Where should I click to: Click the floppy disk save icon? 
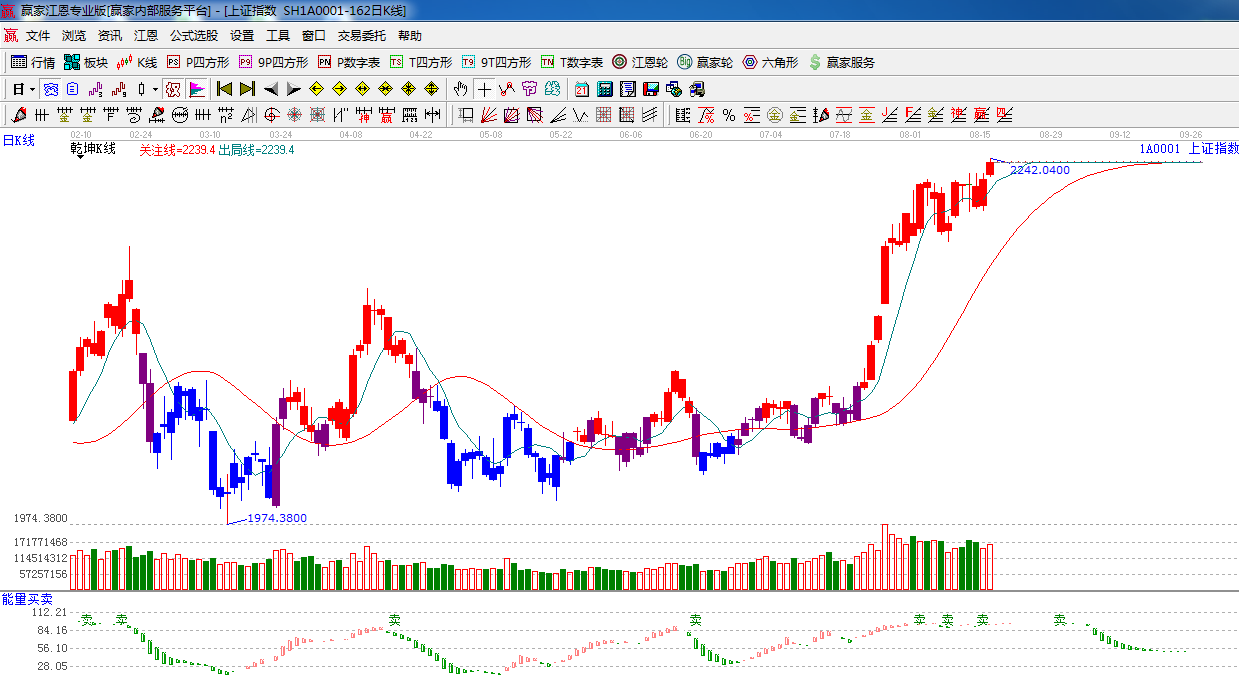[x=651, y=89]
